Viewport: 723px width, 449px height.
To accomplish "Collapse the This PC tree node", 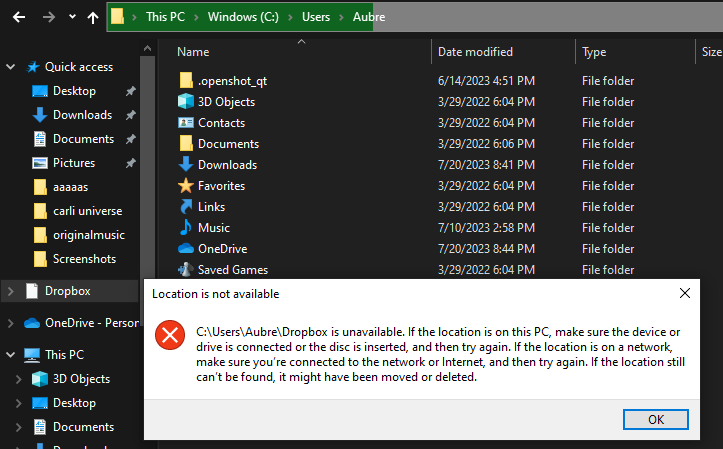I will 11,355.
